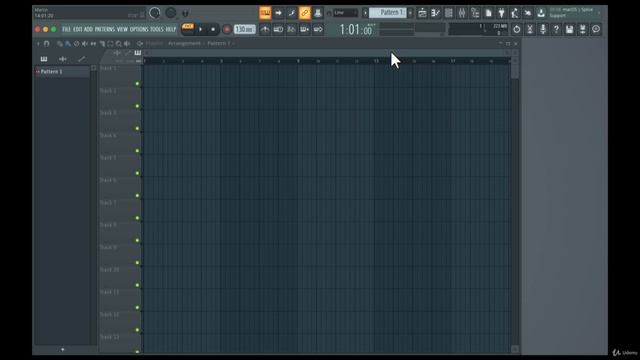Open the Piano roll window icon
Screen dimensions: 640x360
(436, 13)
